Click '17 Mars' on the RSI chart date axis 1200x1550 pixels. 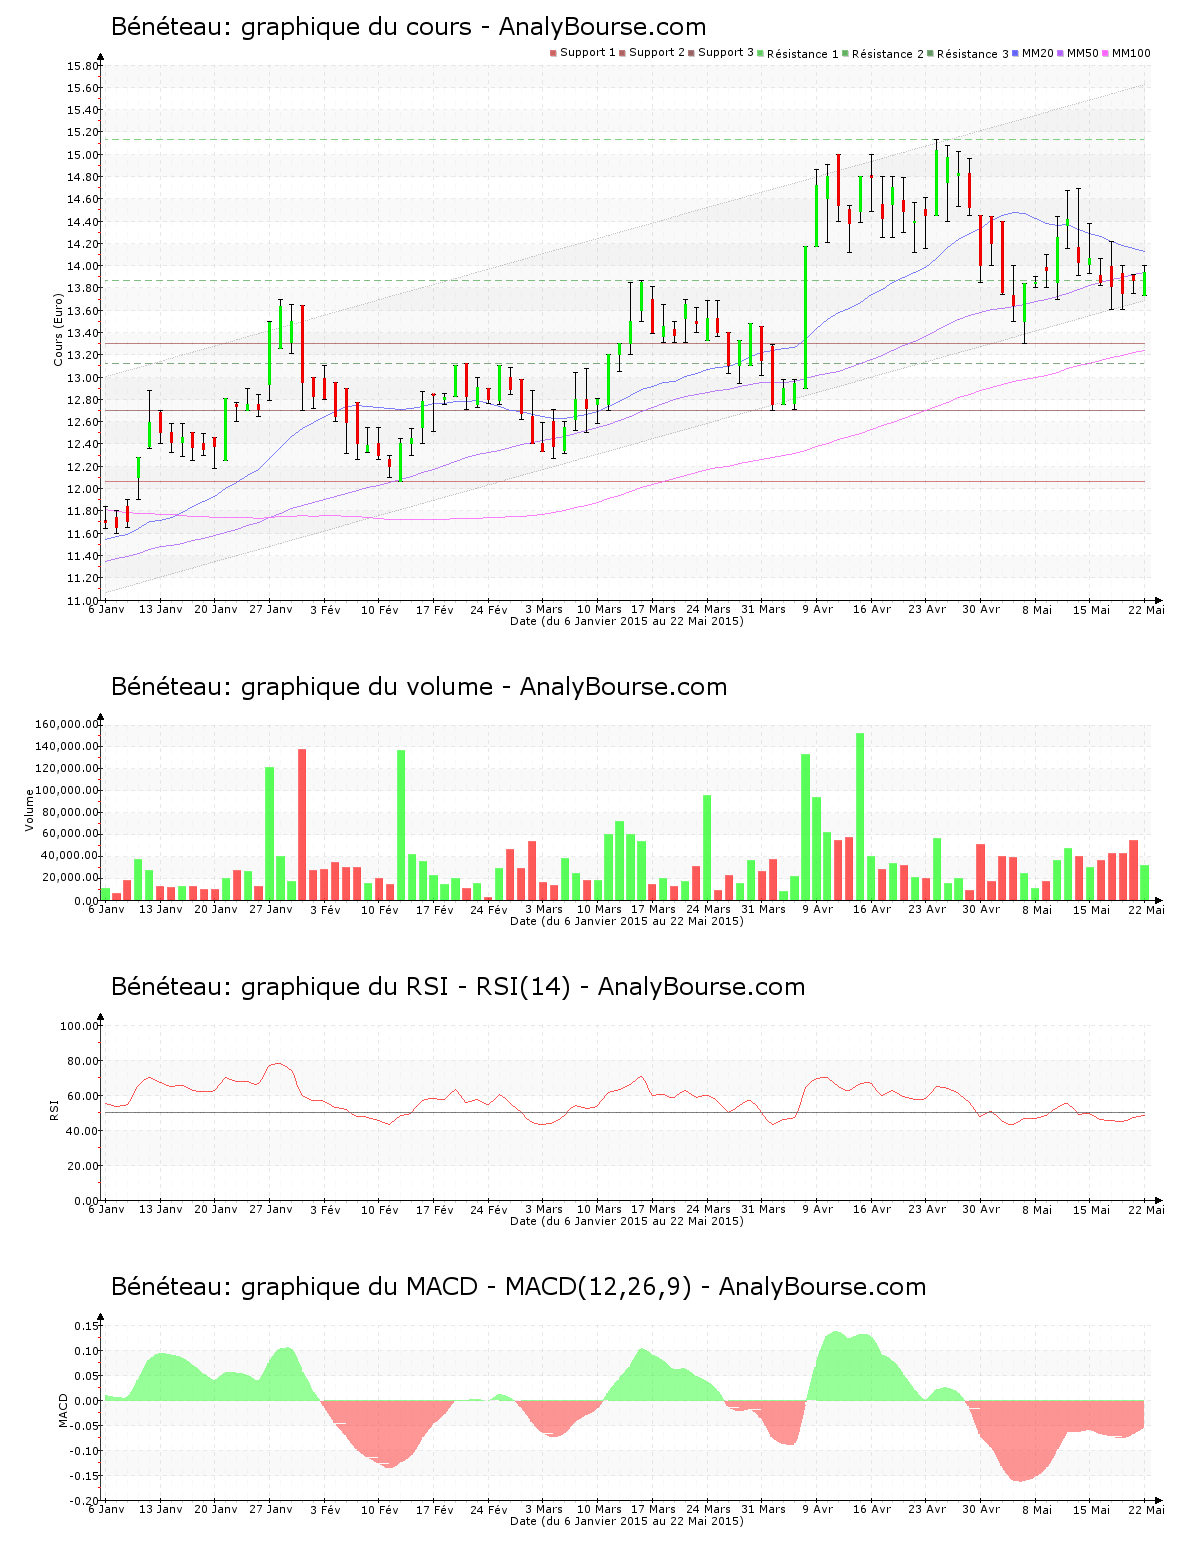653,1209
